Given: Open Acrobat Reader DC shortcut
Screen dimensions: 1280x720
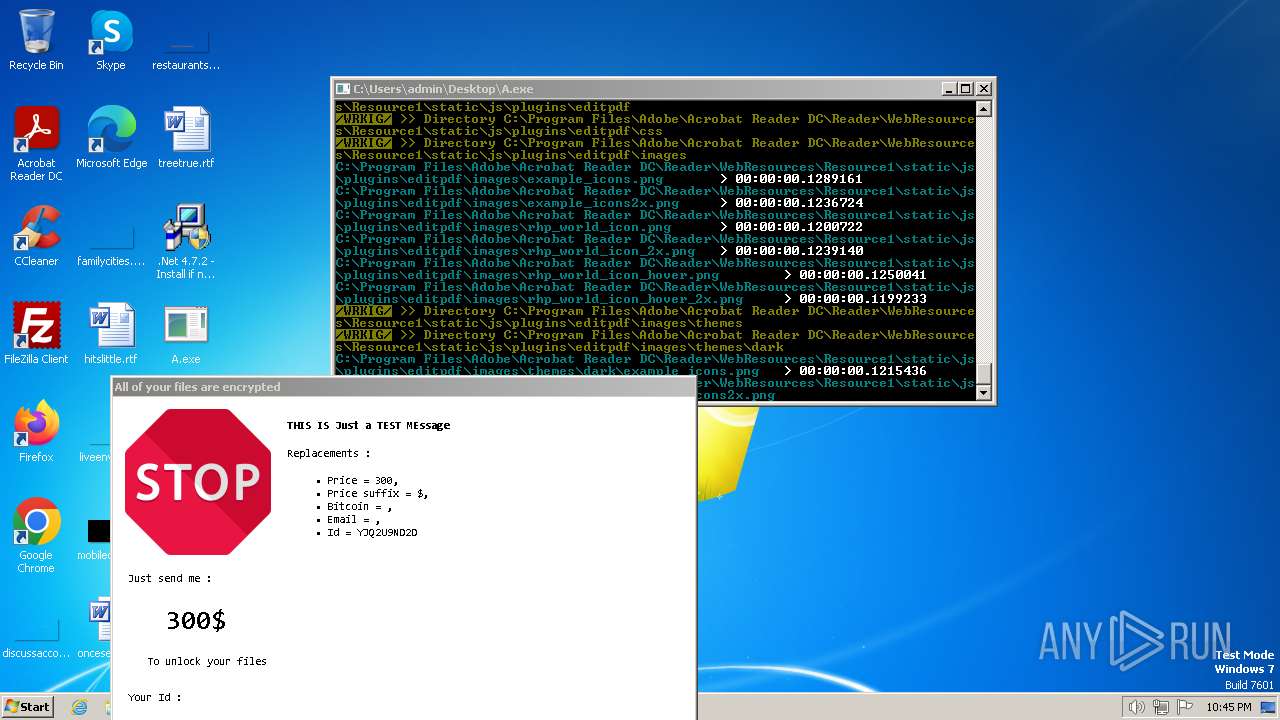Looking at the screenshot, I should point(36,143).
